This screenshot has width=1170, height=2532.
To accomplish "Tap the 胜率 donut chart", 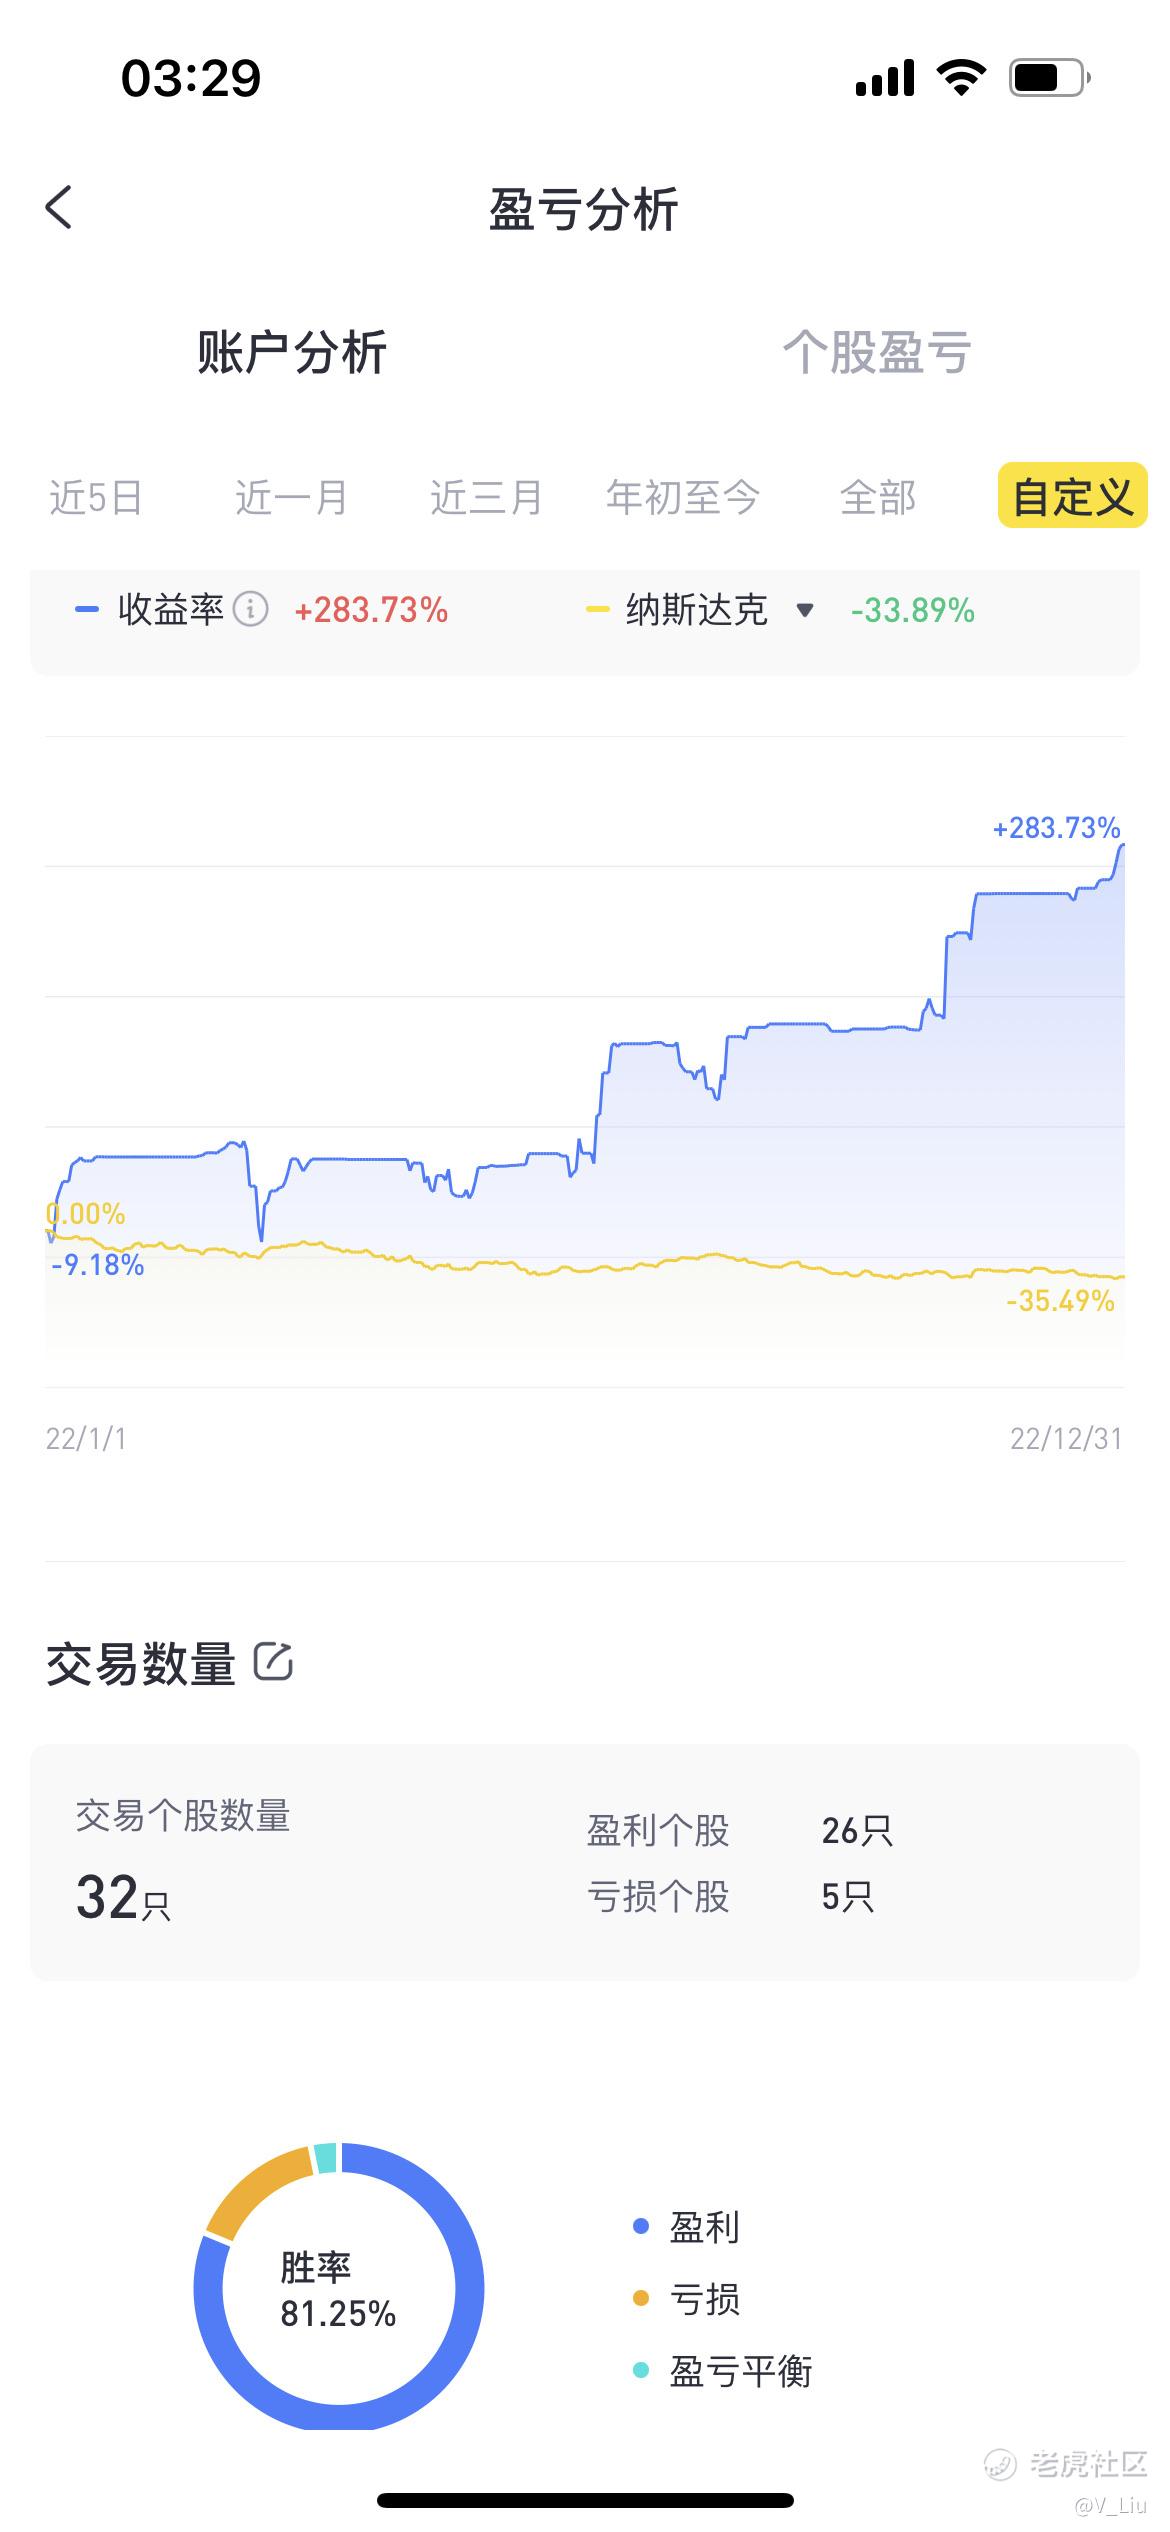I will (339, 2288).
